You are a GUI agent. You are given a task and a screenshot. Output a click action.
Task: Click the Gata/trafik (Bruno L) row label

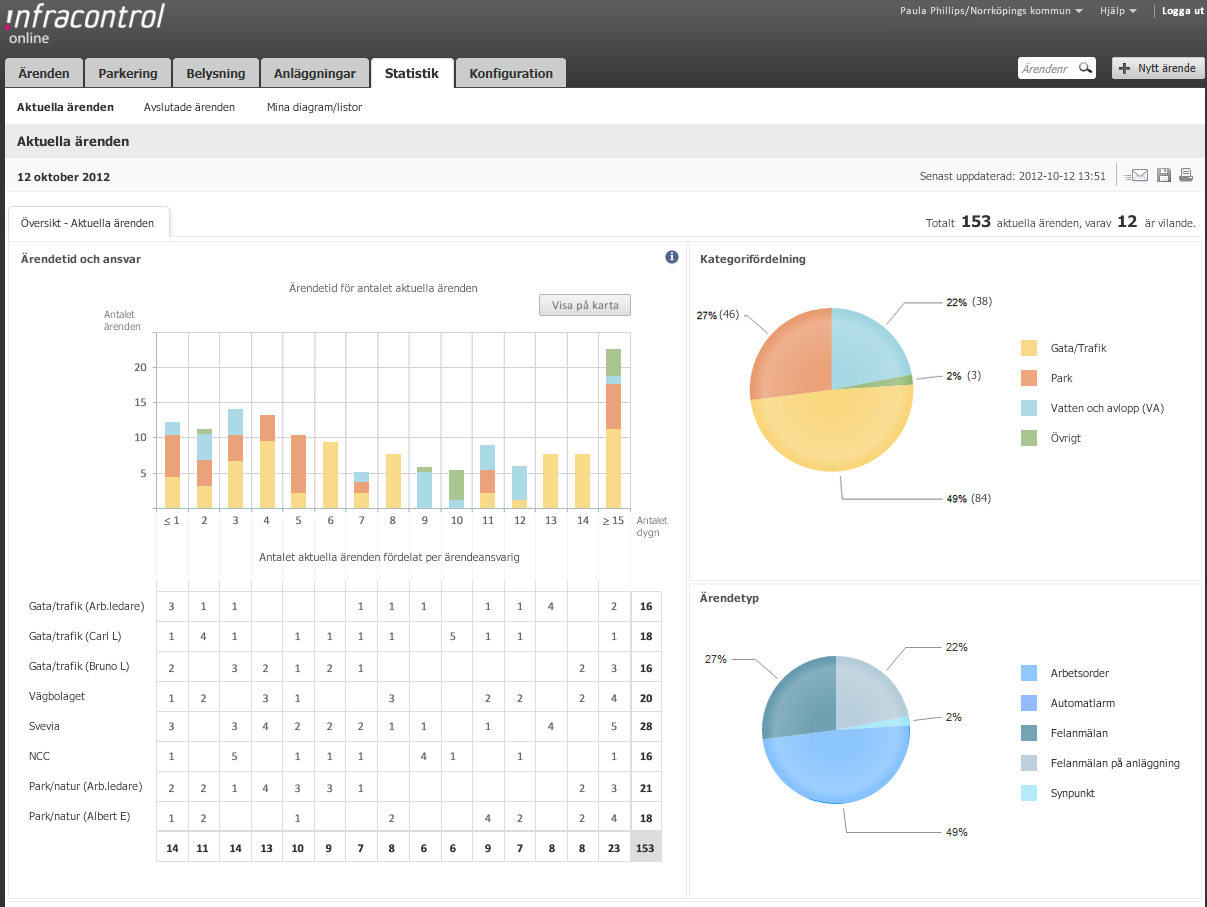tap(80, 666)
